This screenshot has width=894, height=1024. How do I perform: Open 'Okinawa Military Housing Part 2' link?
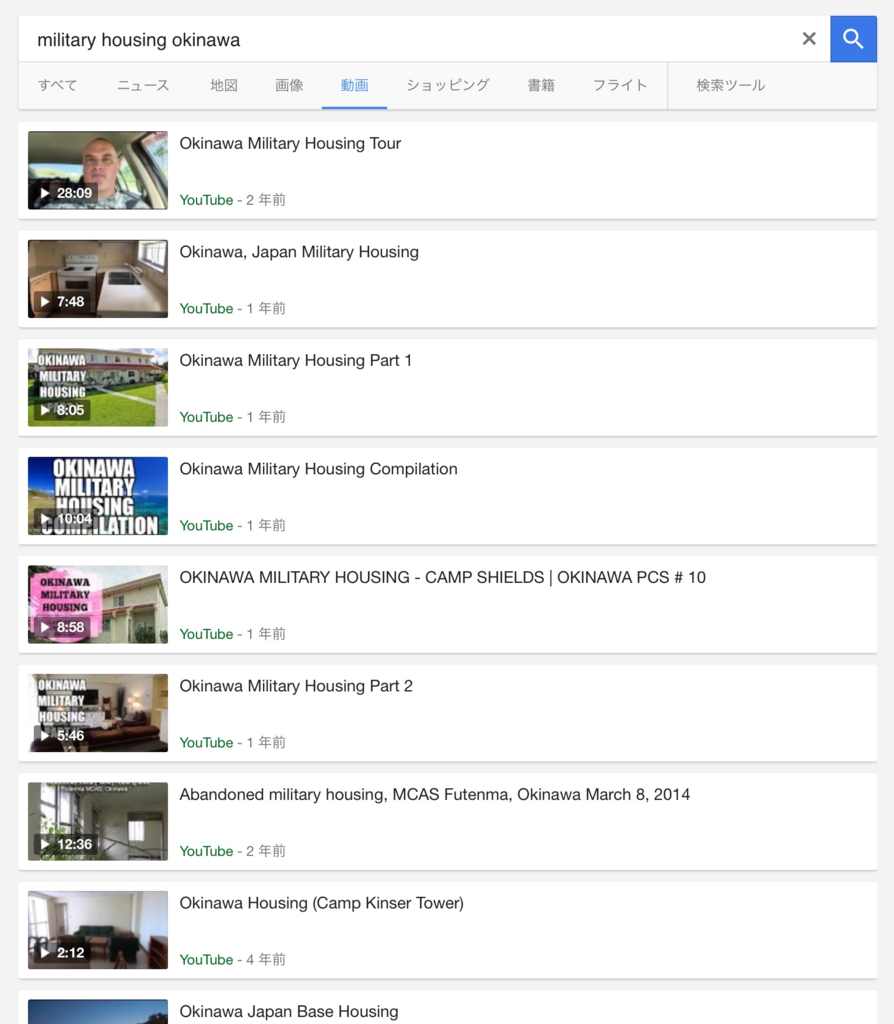pos(296,686)
